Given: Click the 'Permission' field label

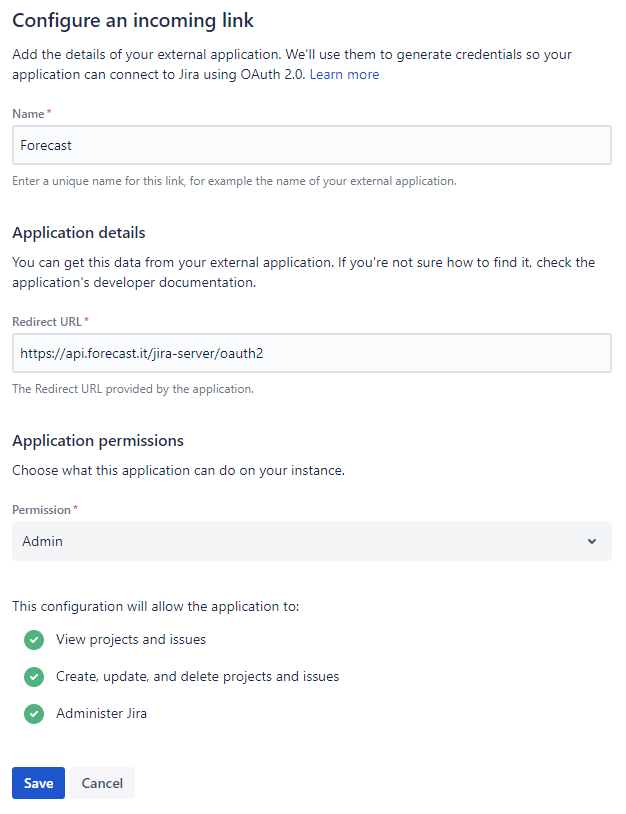Looking at the screenshot, I should [42, 510].
